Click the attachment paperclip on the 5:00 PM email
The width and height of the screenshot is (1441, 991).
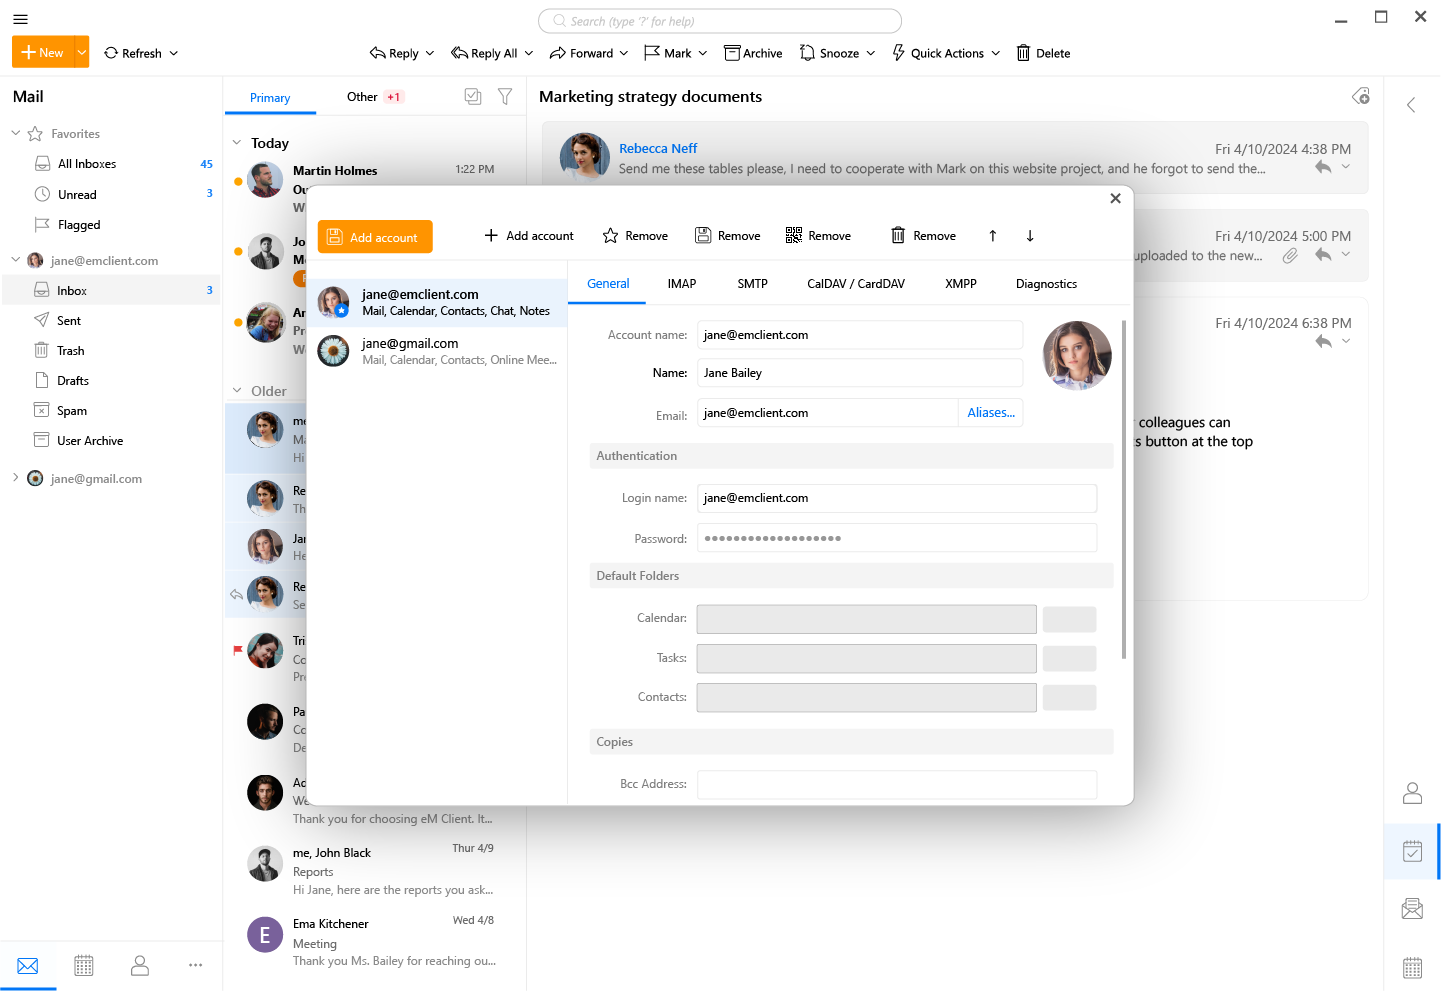coord(1289,256)
